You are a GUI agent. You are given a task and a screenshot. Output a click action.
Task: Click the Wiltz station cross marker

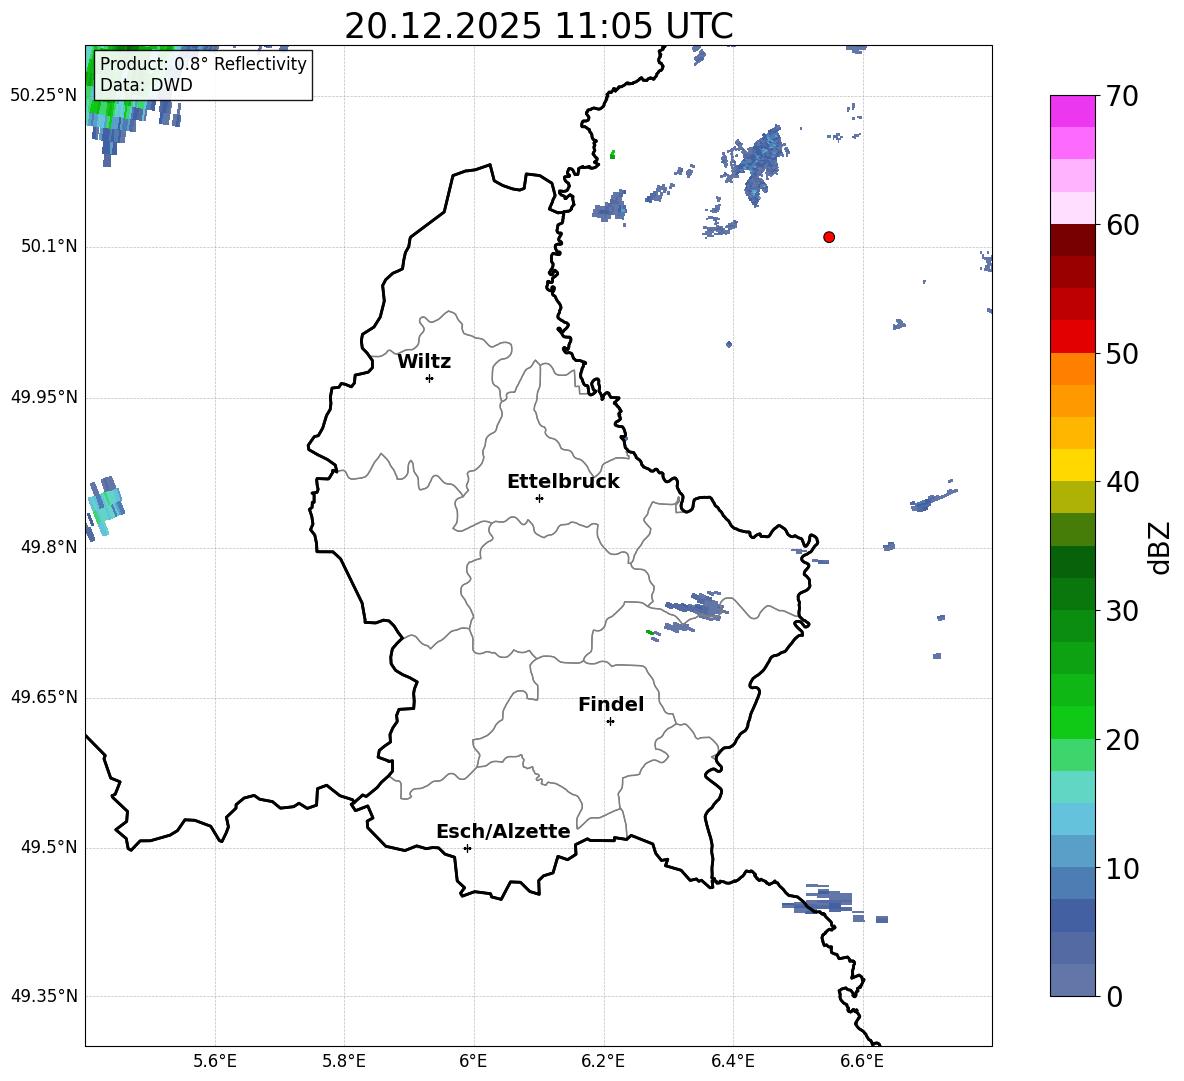click(430, 378)
